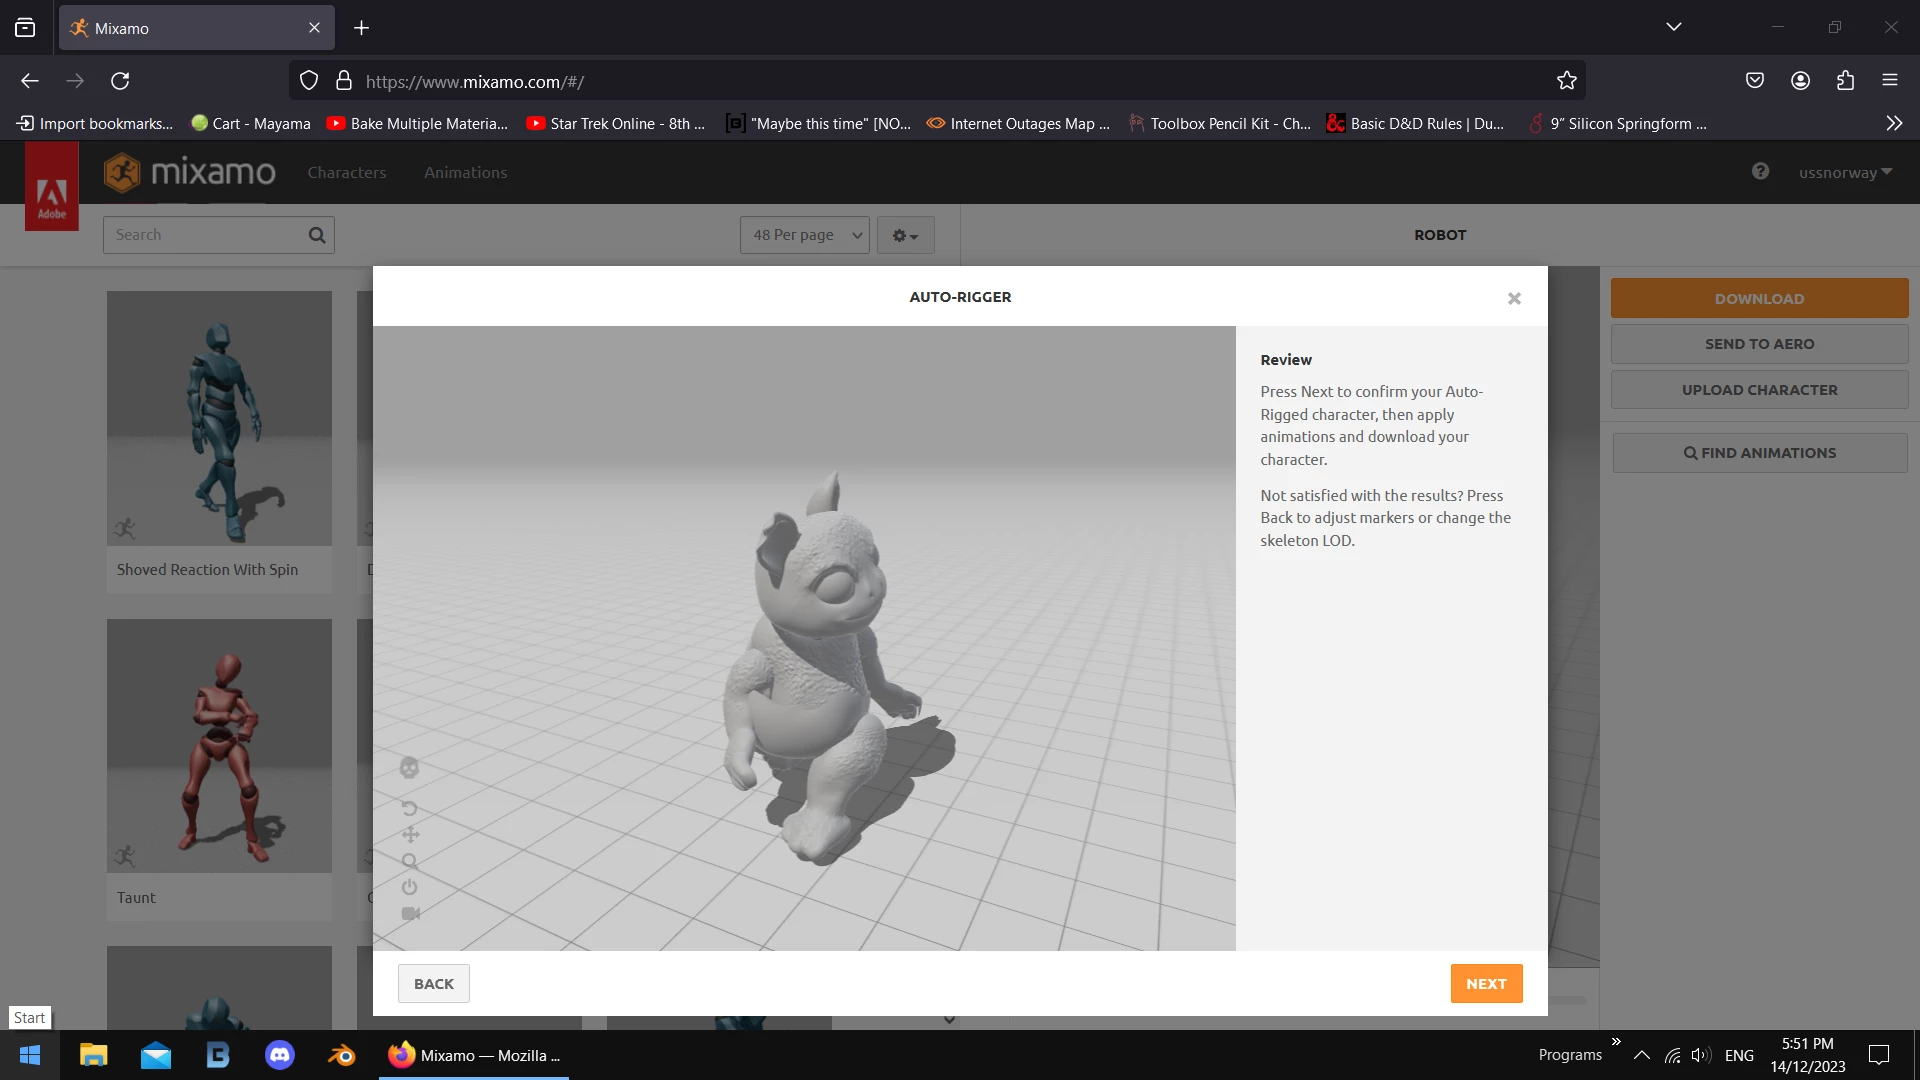Click the search magnifier icon
Image resolution: width=1920 pixels, height=1080 pixels.
pyautogui.click(x=317, y=235)
